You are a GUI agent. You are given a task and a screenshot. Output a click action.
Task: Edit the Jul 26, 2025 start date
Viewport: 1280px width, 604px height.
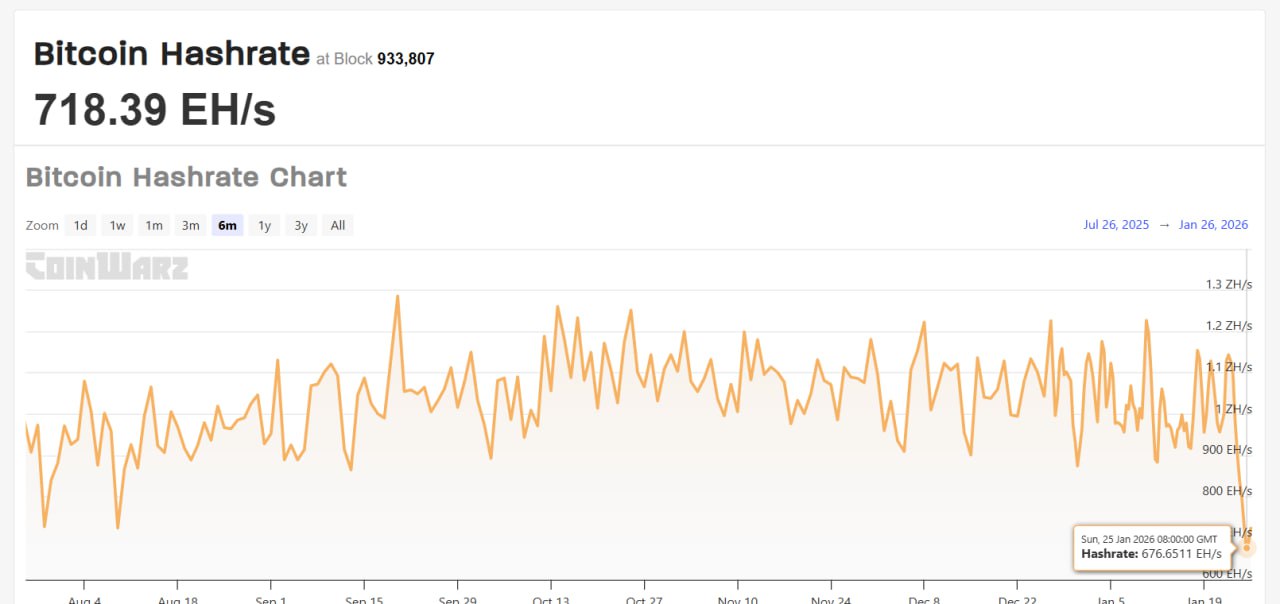[x=1116, y=225]
